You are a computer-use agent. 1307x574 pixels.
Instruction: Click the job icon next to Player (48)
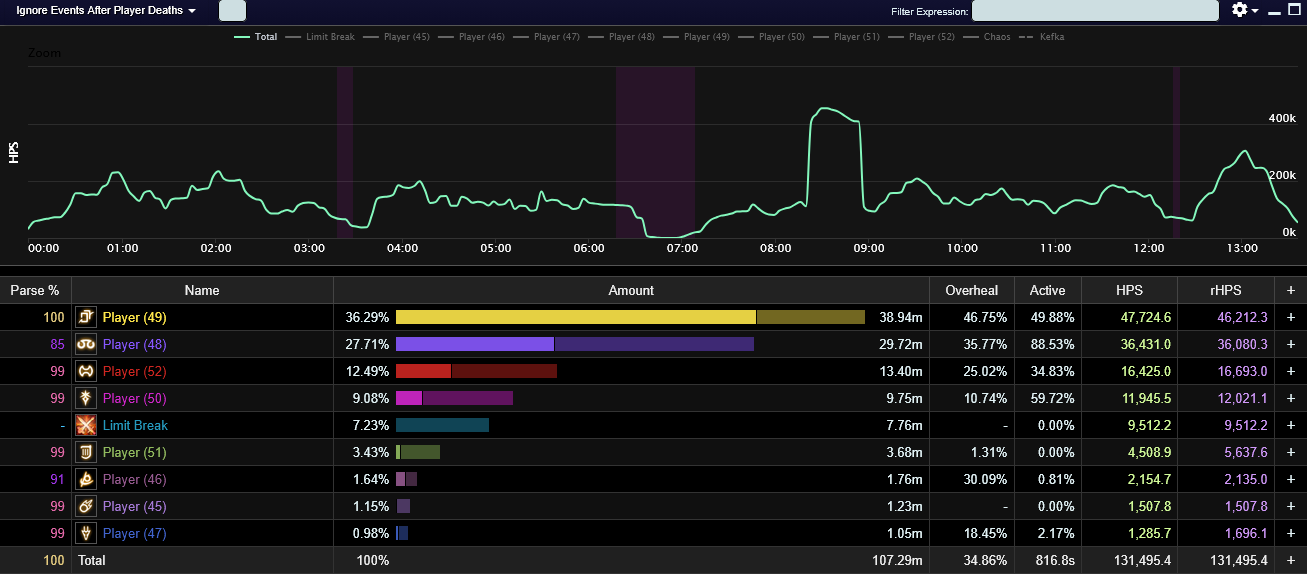coord(85,344)
